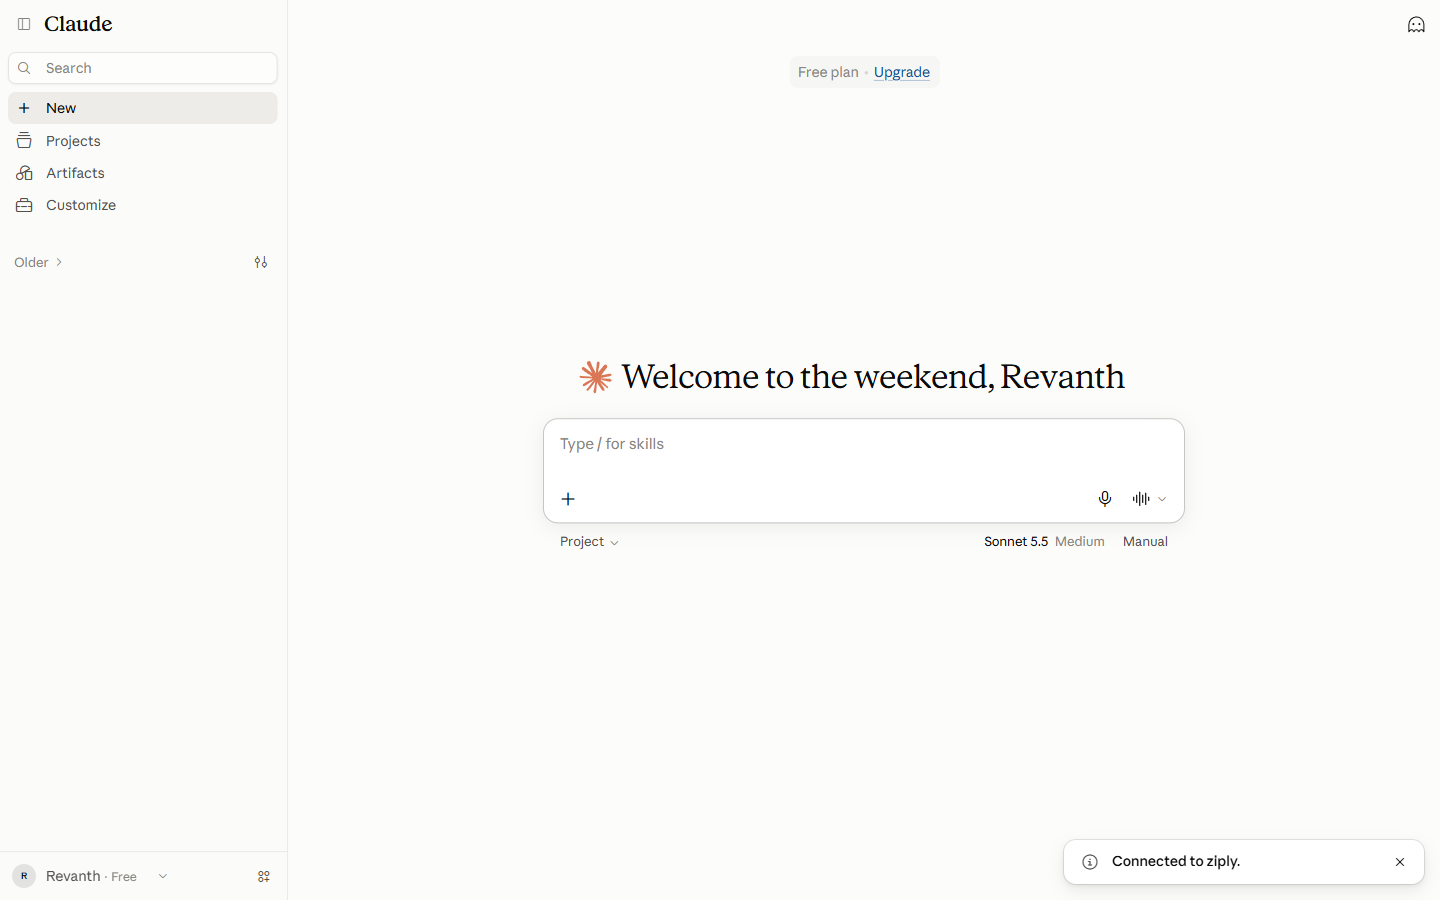Click the 'Connected to ziply.' message text

tap(1176, 862)
